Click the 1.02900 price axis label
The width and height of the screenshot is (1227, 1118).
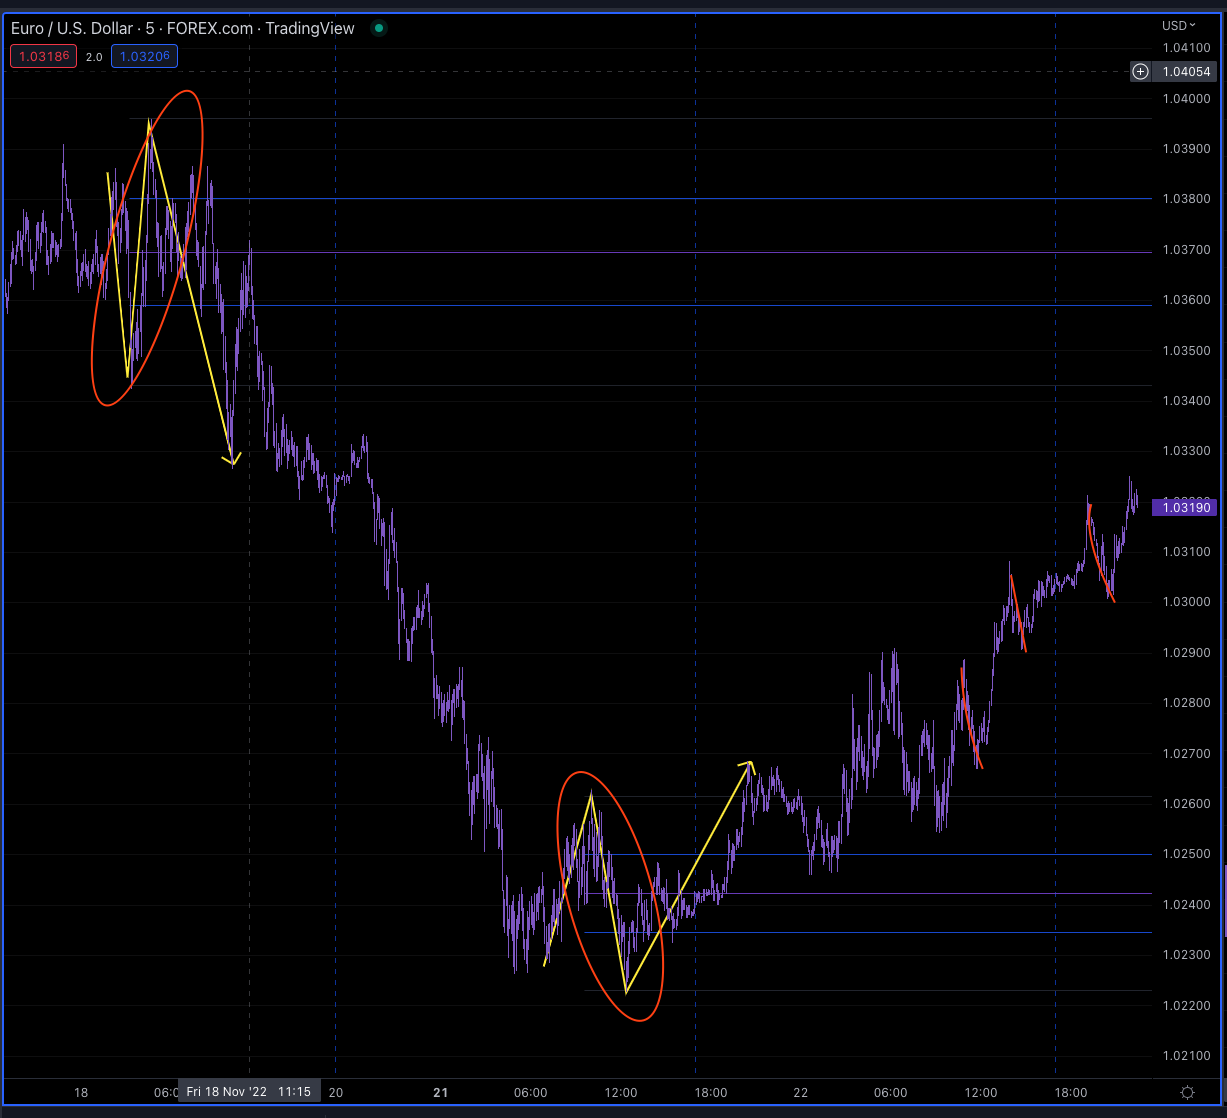[1187, 652]
